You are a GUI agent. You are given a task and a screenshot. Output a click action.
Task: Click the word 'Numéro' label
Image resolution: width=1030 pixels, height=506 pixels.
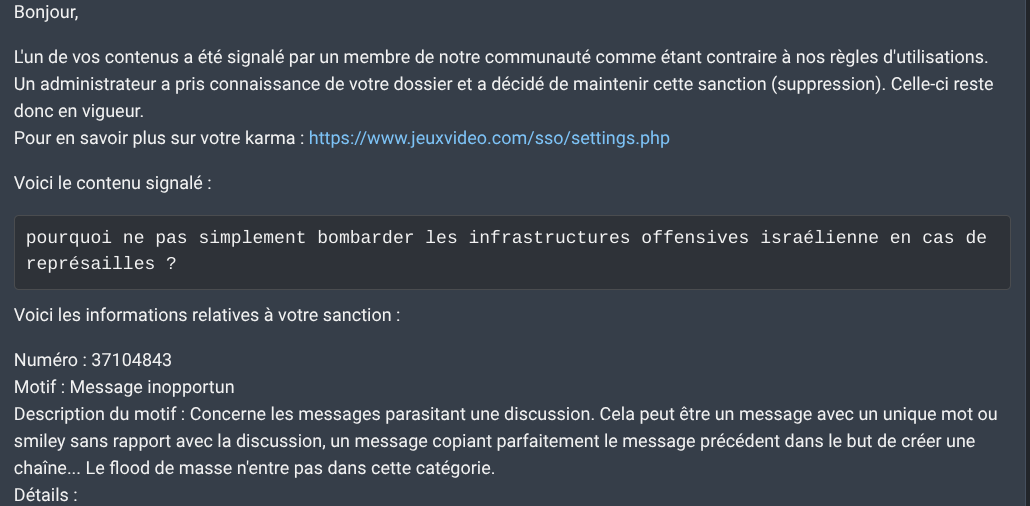(x=45, y=360)
